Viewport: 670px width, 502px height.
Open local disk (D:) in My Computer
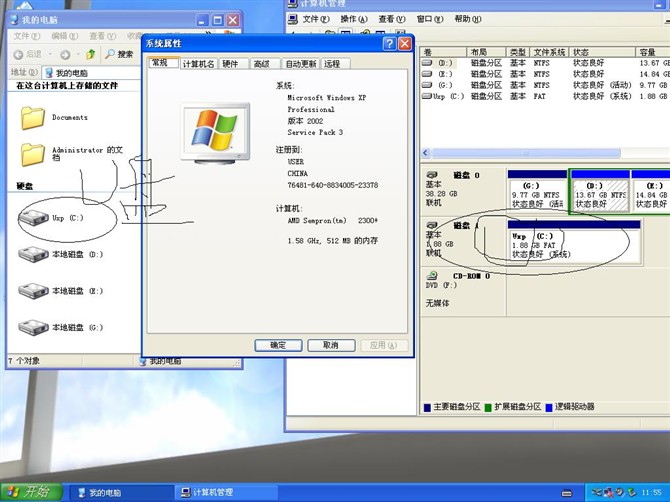tap(35, 255)
